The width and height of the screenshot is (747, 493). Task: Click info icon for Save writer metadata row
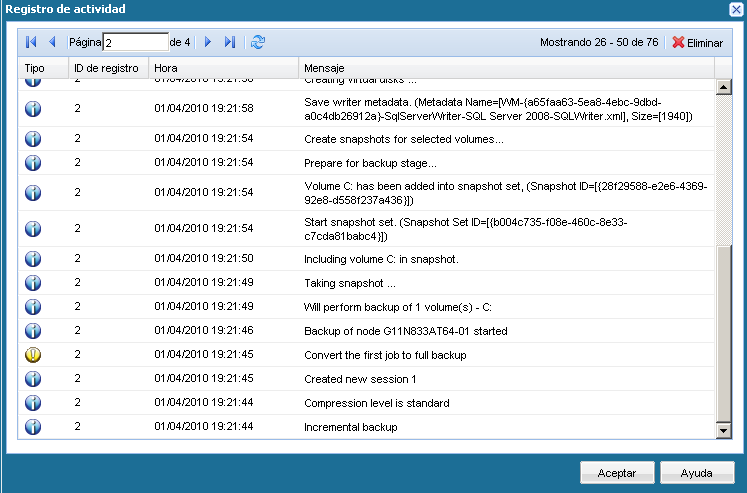pos(33,109)
